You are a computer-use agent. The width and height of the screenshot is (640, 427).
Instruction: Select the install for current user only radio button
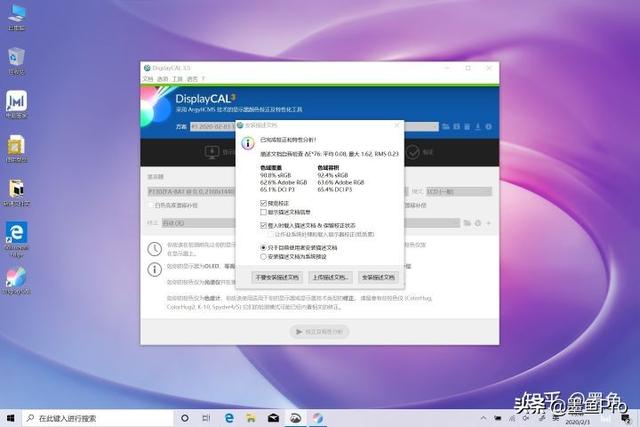click(x=263, y=247)
